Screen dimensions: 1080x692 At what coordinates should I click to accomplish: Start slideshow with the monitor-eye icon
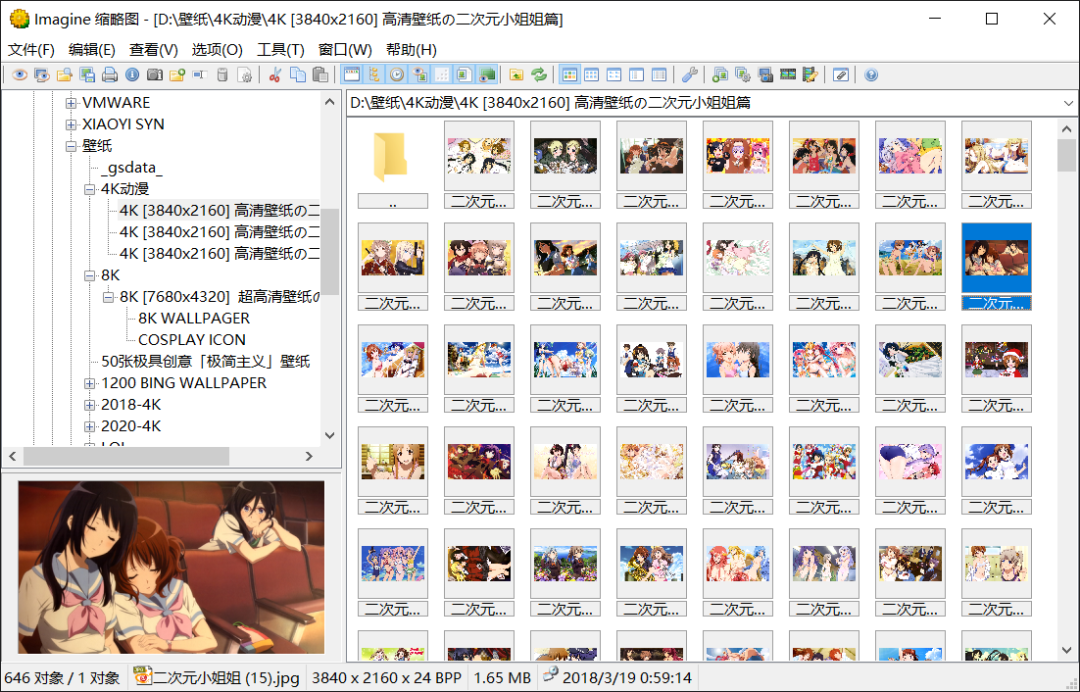pyautogui.click(x=42, y=75)
